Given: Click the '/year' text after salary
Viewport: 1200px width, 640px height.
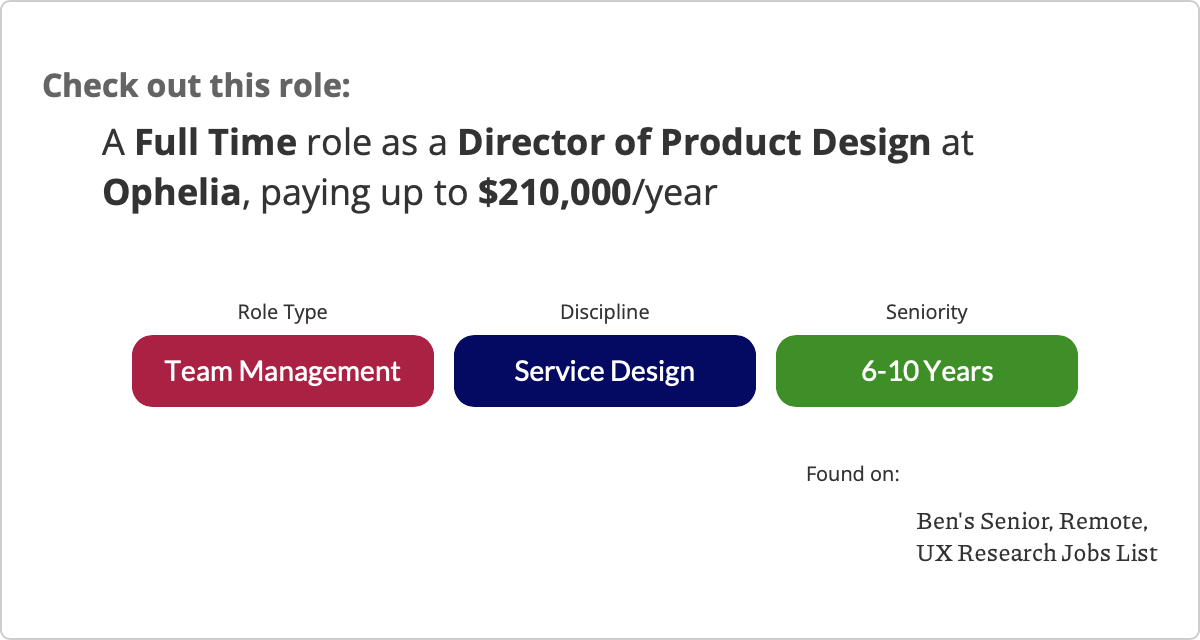Looking at the screenshot, I should pos(675,193).
